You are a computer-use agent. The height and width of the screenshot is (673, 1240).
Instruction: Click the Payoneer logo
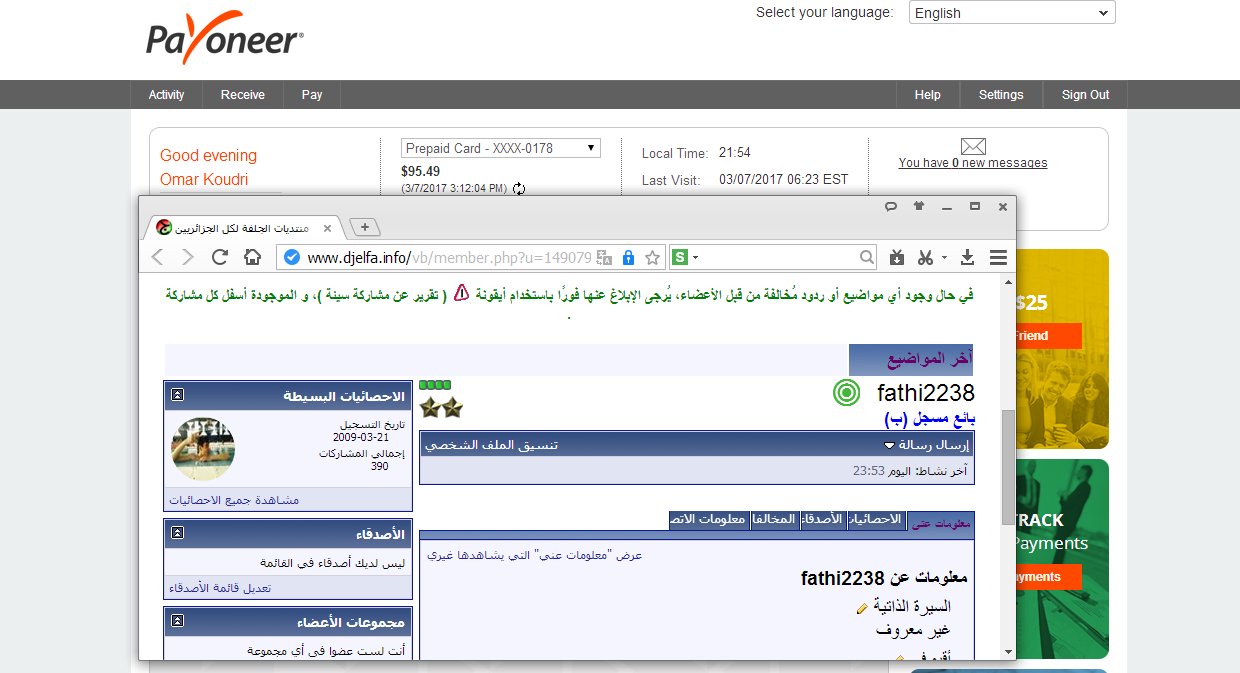pos(224,38)
